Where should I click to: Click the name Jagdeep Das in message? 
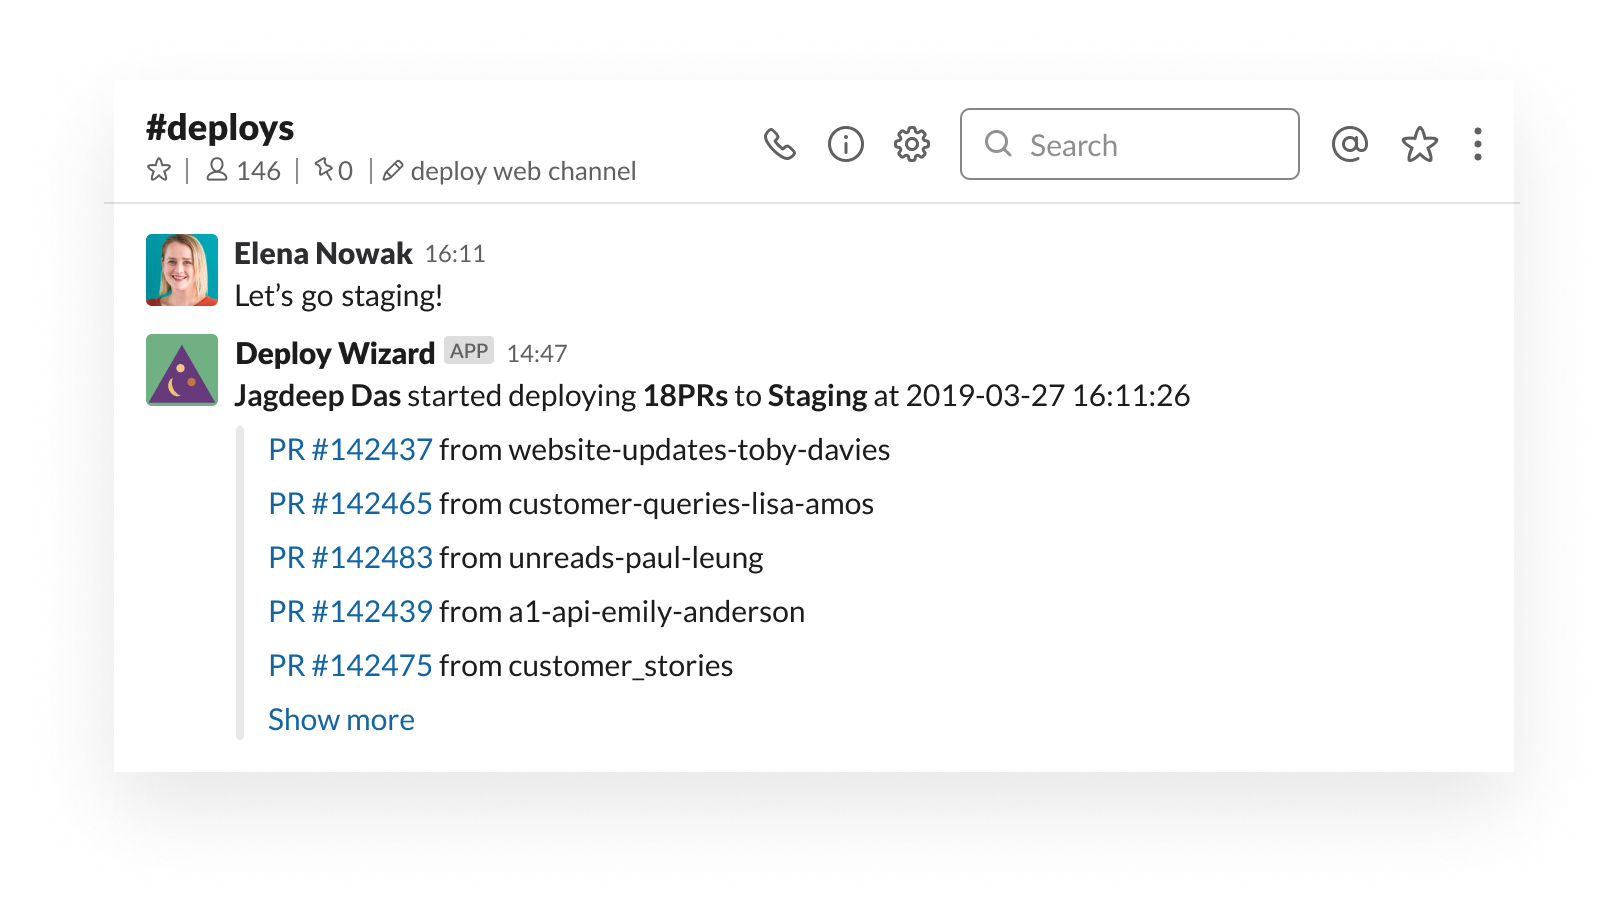point(318,396)
